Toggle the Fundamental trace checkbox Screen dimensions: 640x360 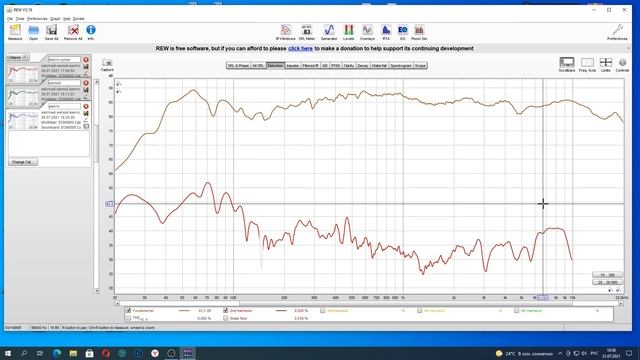tap(129, 311)
